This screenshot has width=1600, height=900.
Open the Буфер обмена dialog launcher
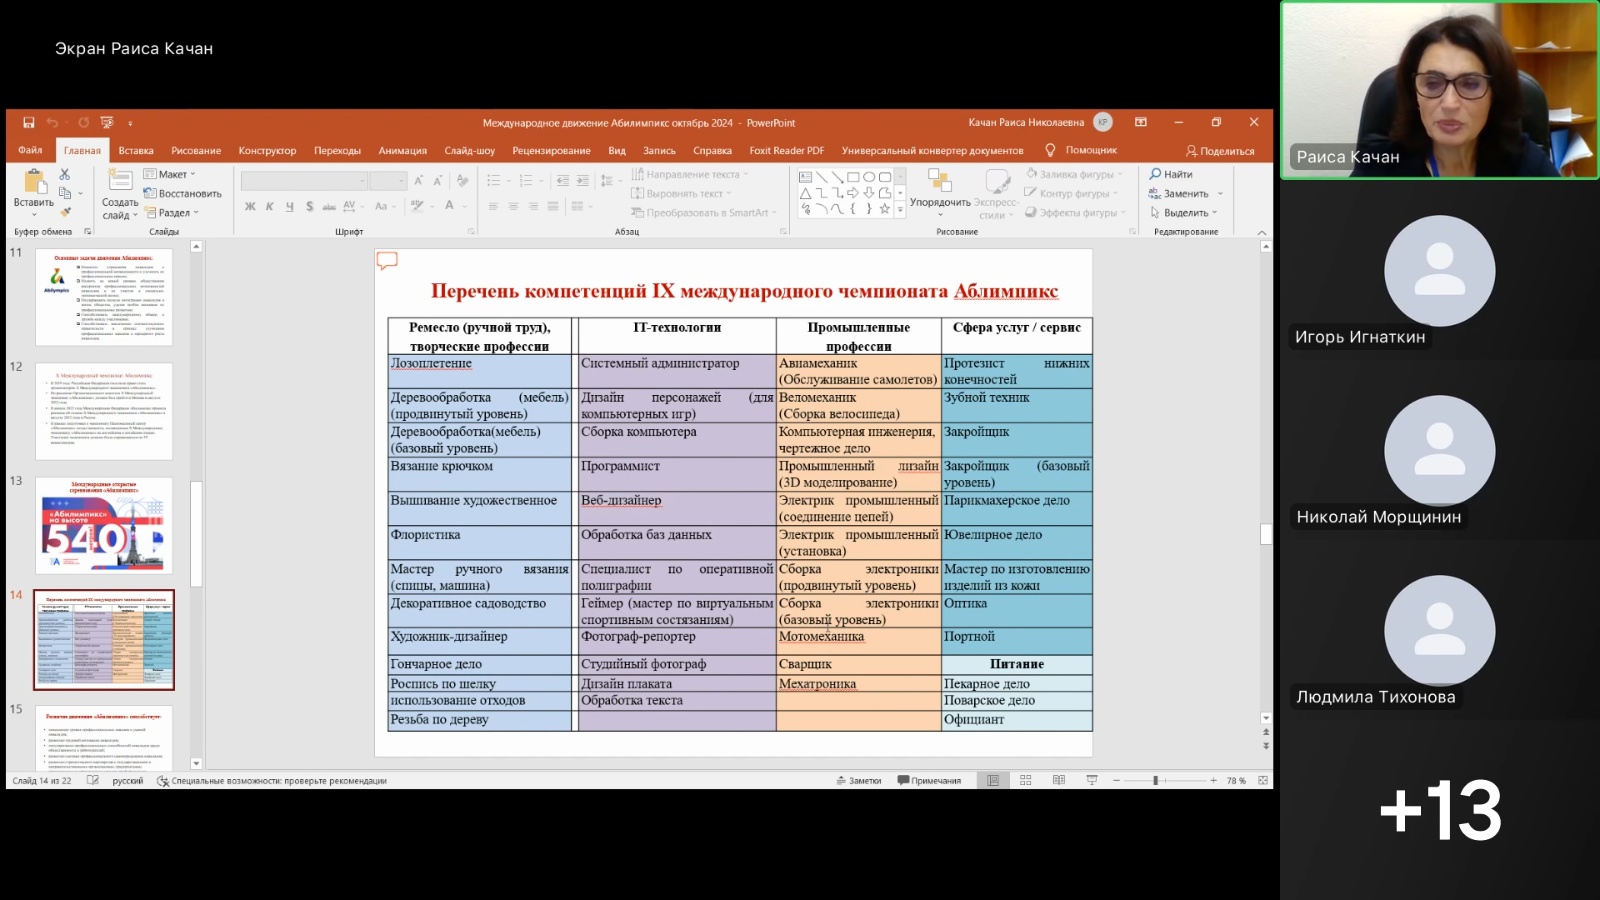click(x=88, y=232)
